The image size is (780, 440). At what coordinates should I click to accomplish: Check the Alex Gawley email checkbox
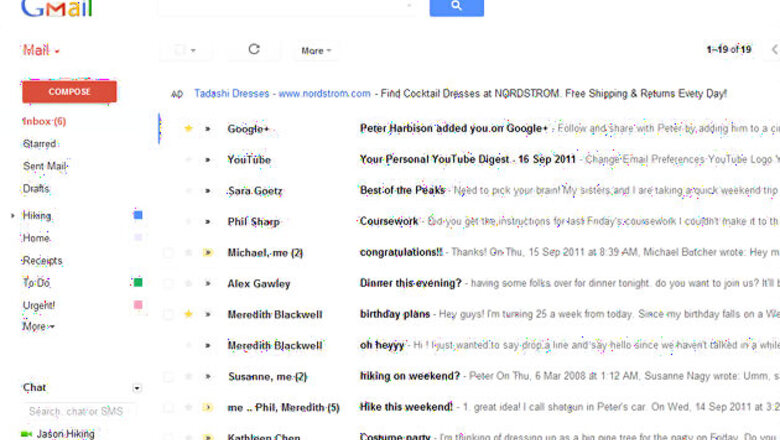tap(169, 283)
